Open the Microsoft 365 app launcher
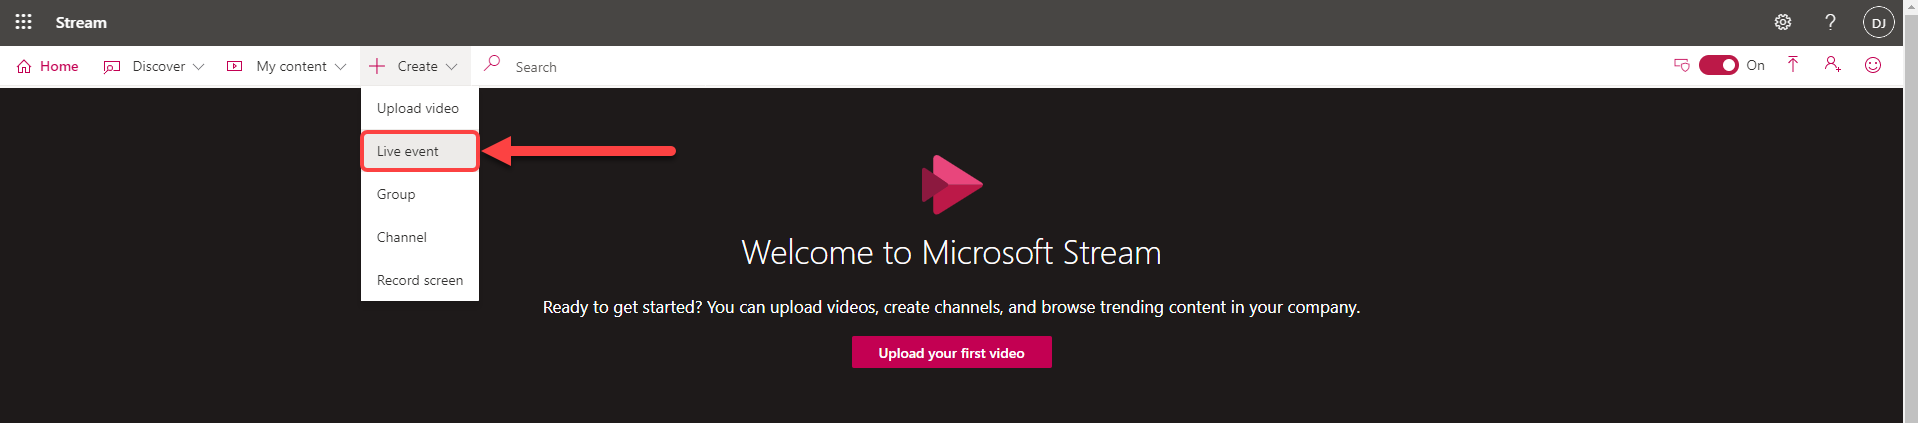Image resolution: width=1918 pixels, height=423 pixels. coord(23,22)
